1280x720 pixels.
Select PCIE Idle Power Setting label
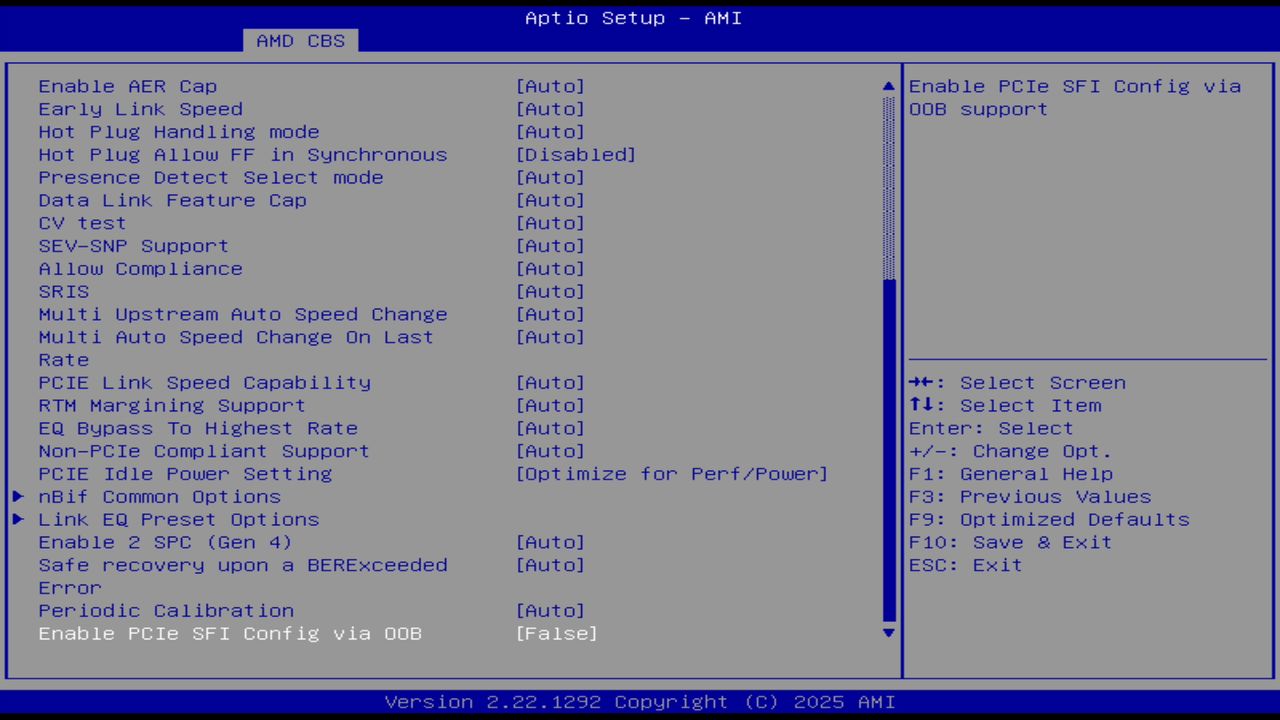coord(185,473)
